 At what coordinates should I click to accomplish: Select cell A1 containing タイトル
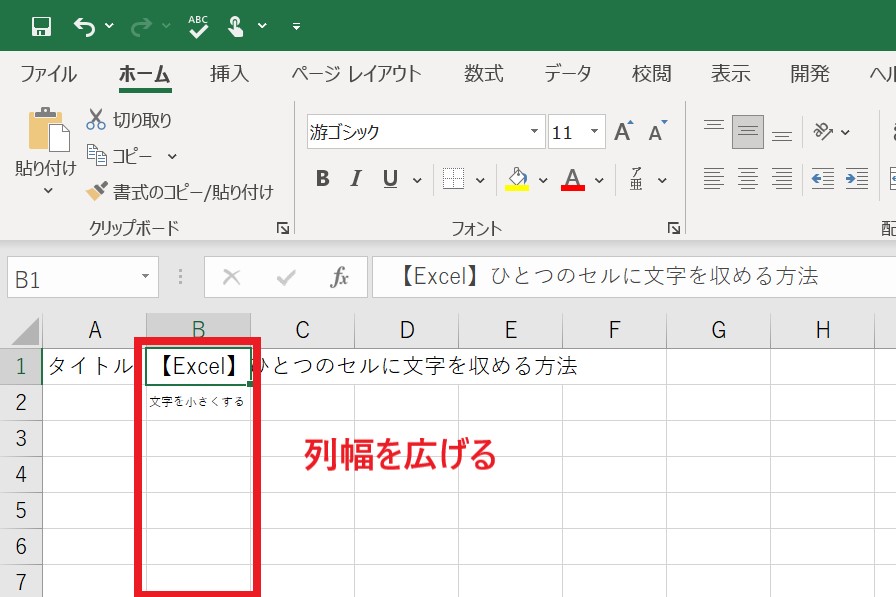click(93, 366)
